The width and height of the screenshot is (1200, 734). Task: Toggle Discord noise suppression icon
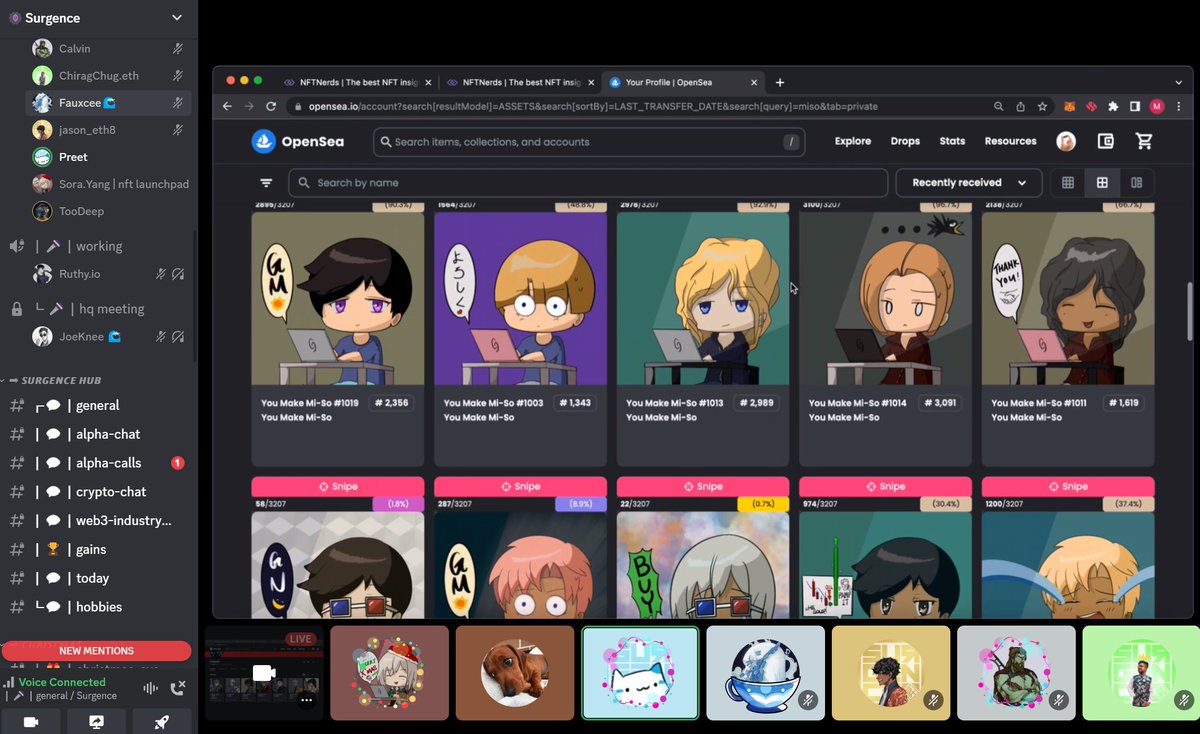point(151,688)
